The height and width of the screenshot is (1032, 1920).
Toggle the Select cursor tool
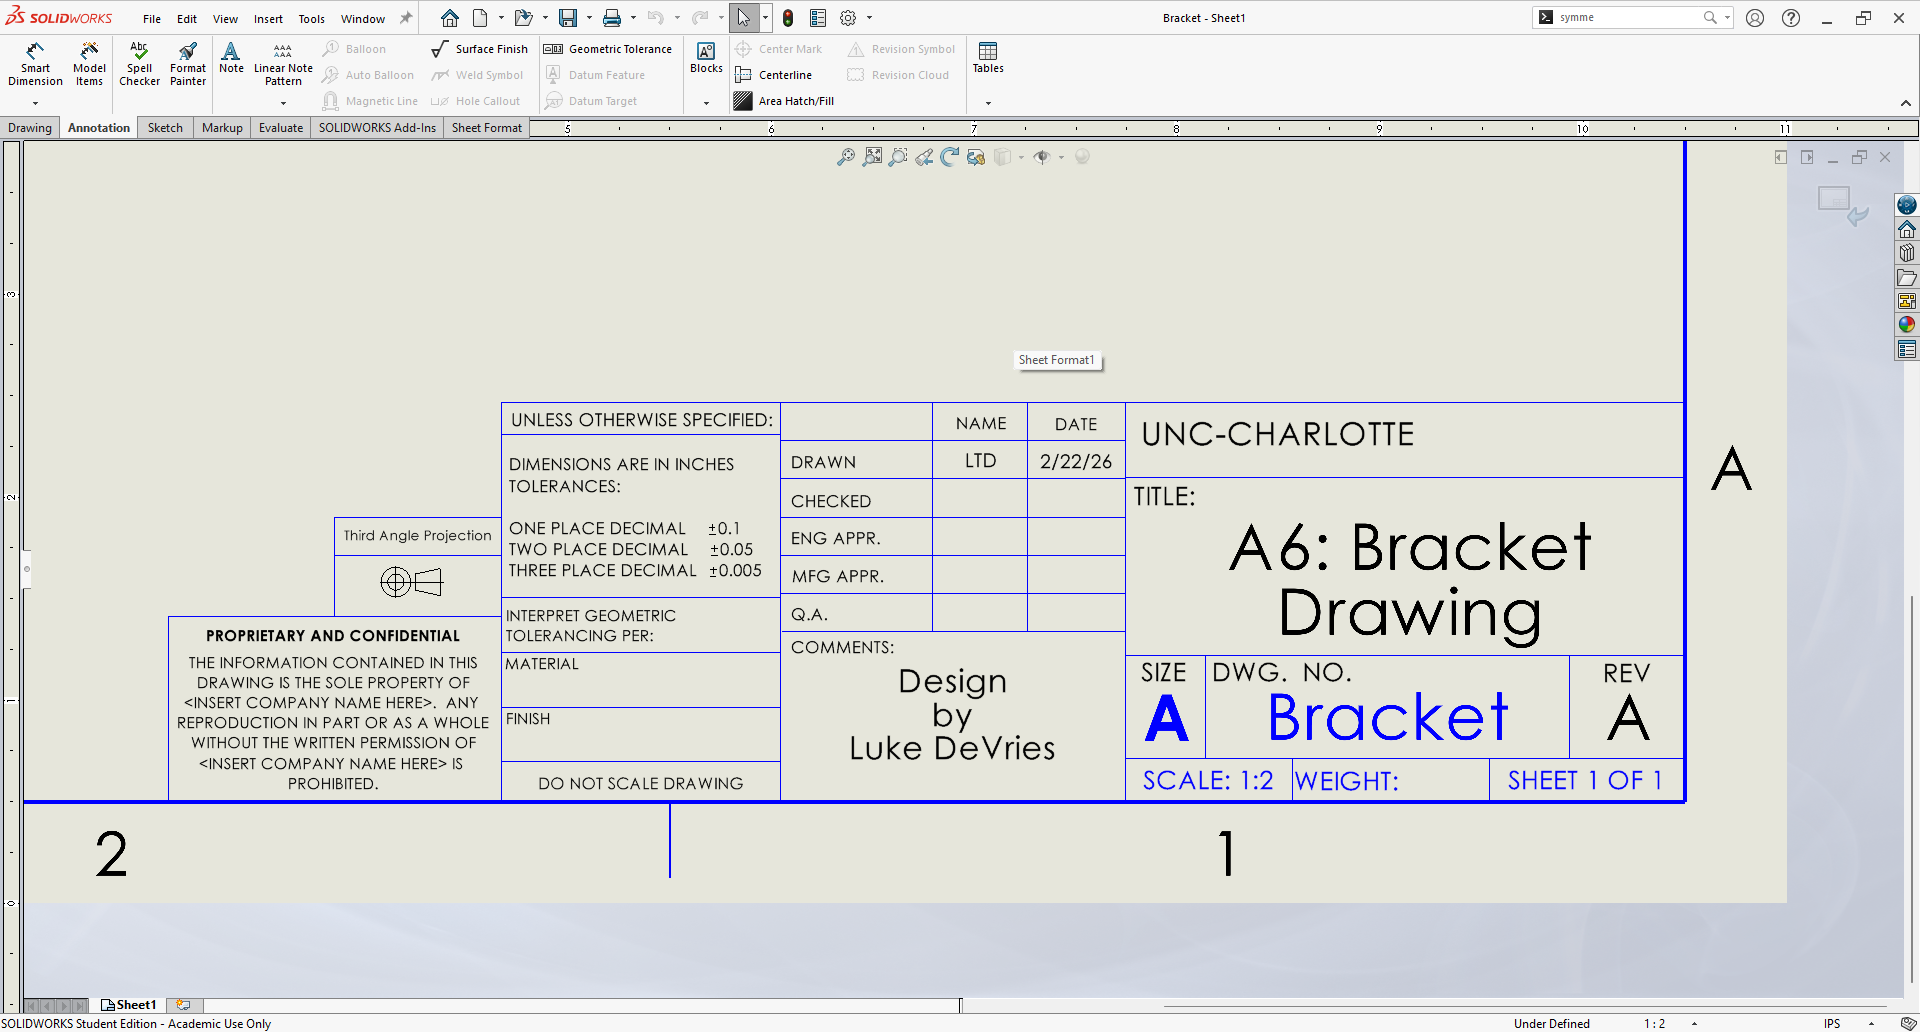743,18
